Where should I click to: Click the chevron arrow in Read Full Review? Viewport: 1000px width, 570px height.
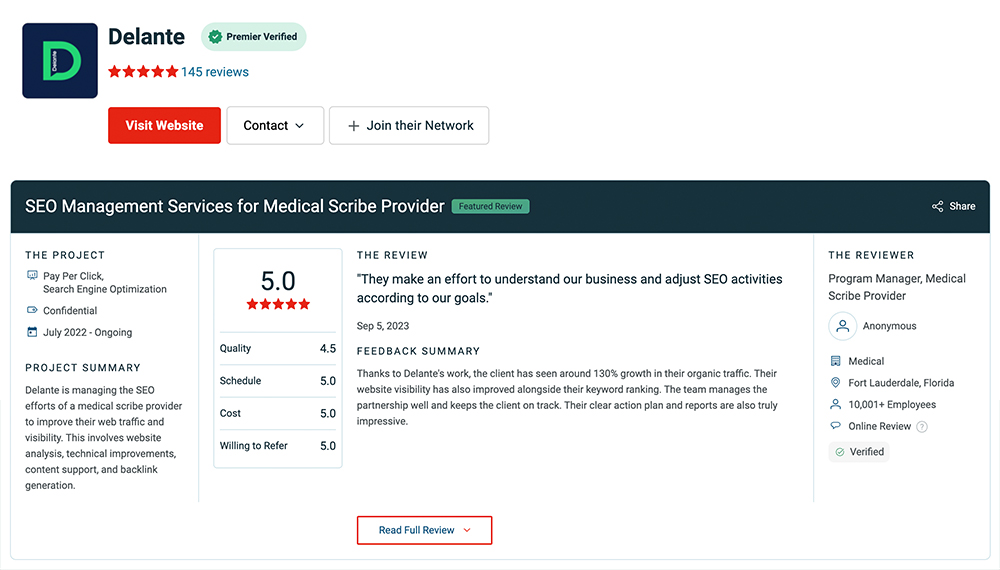(467, 530)
